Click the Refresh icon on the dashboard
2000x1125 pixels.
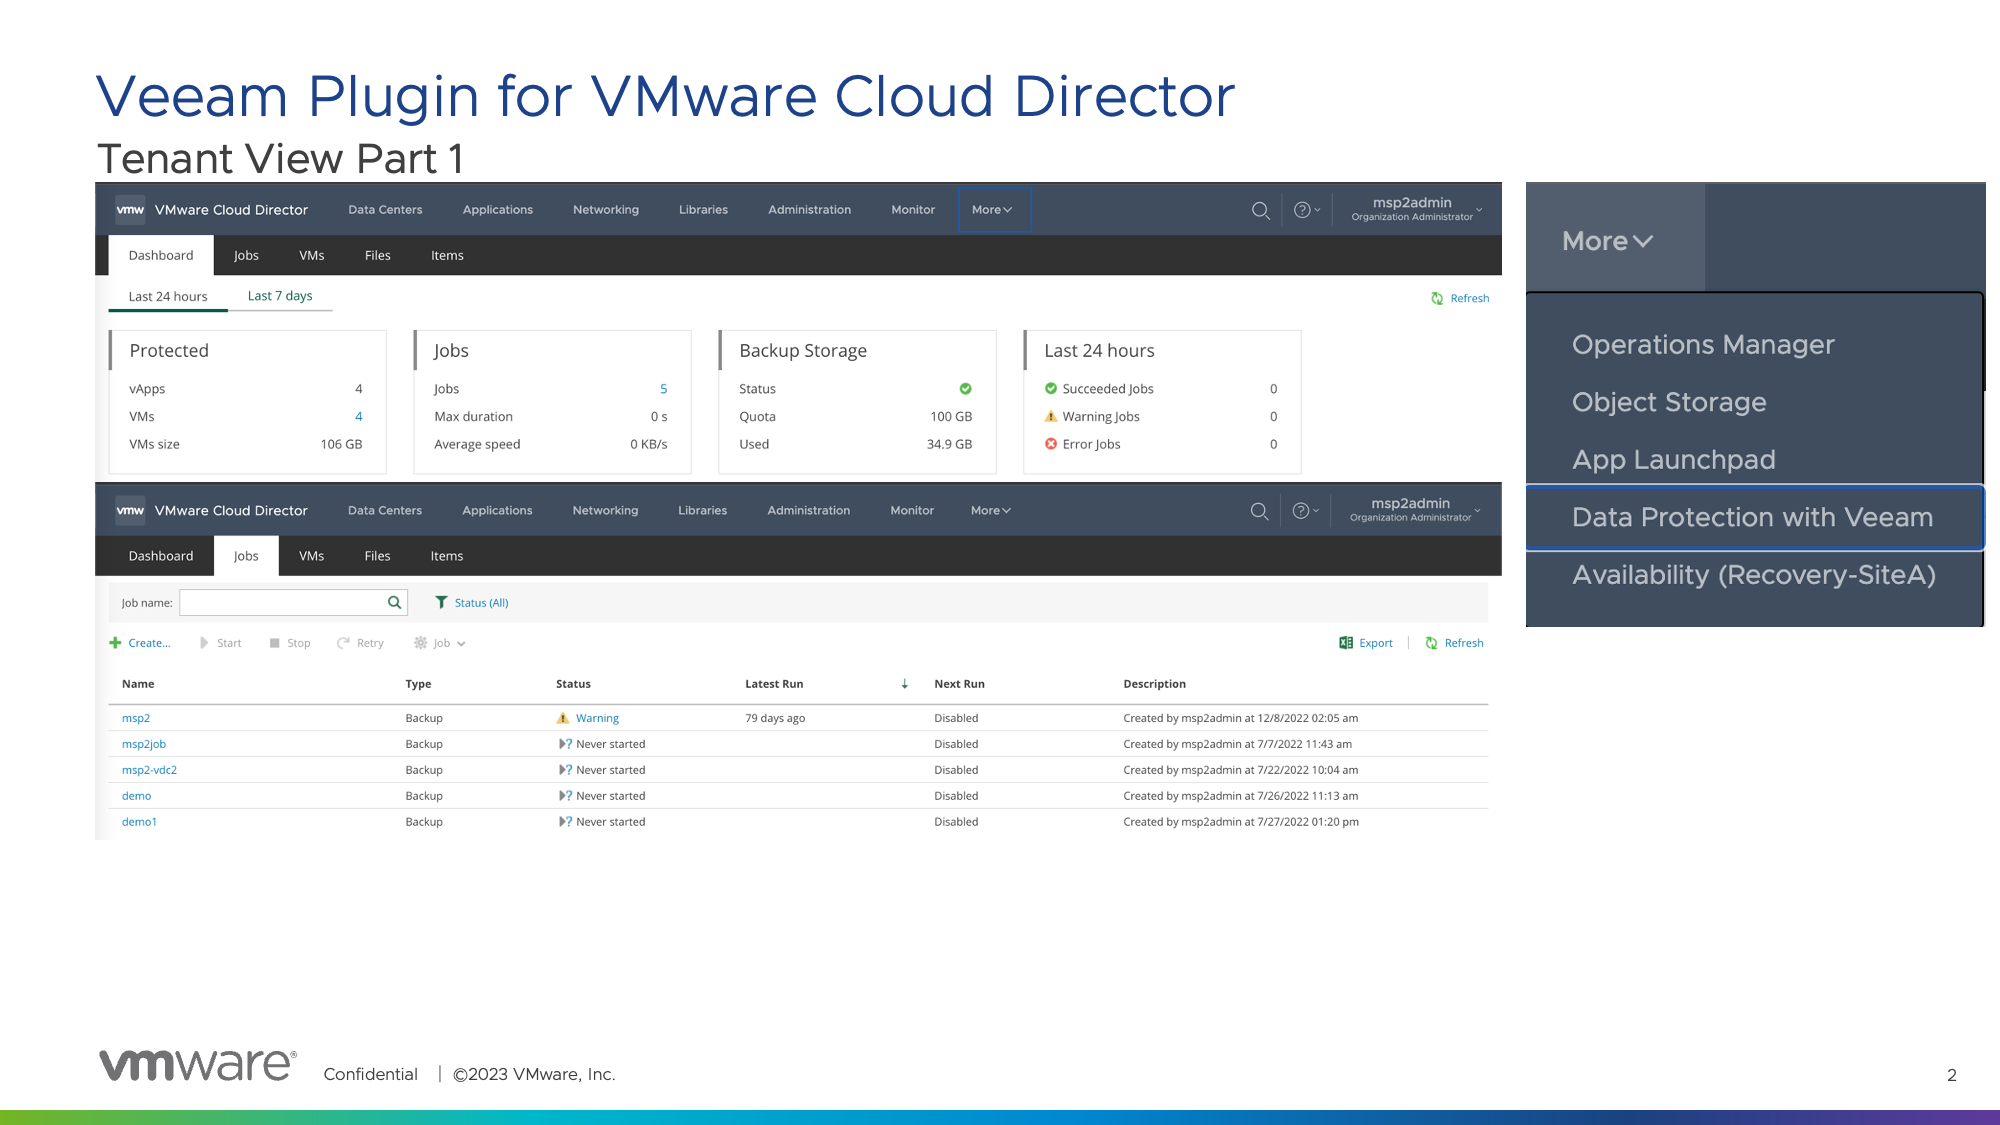[x=1437, y=298]
